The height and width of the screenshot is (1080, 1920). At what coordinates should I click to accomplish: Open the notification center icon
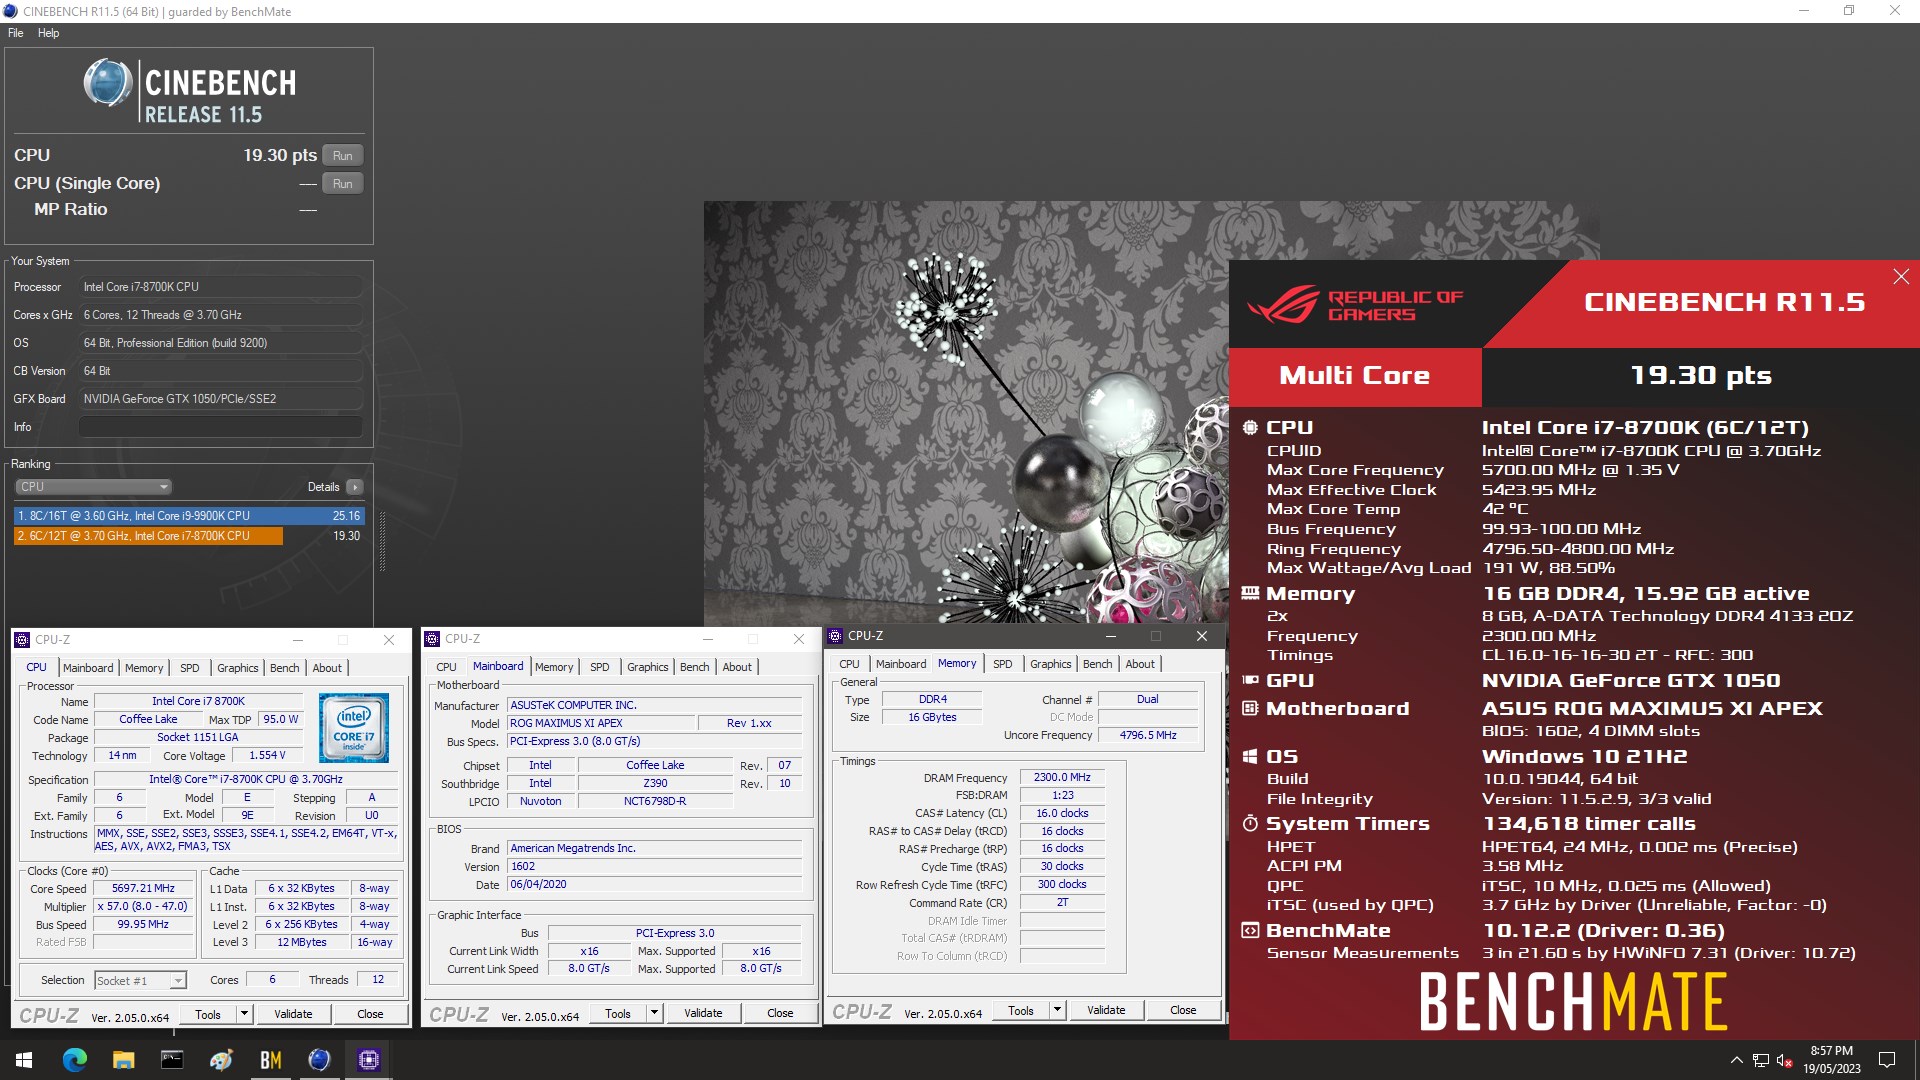tap(1887, 1060)
